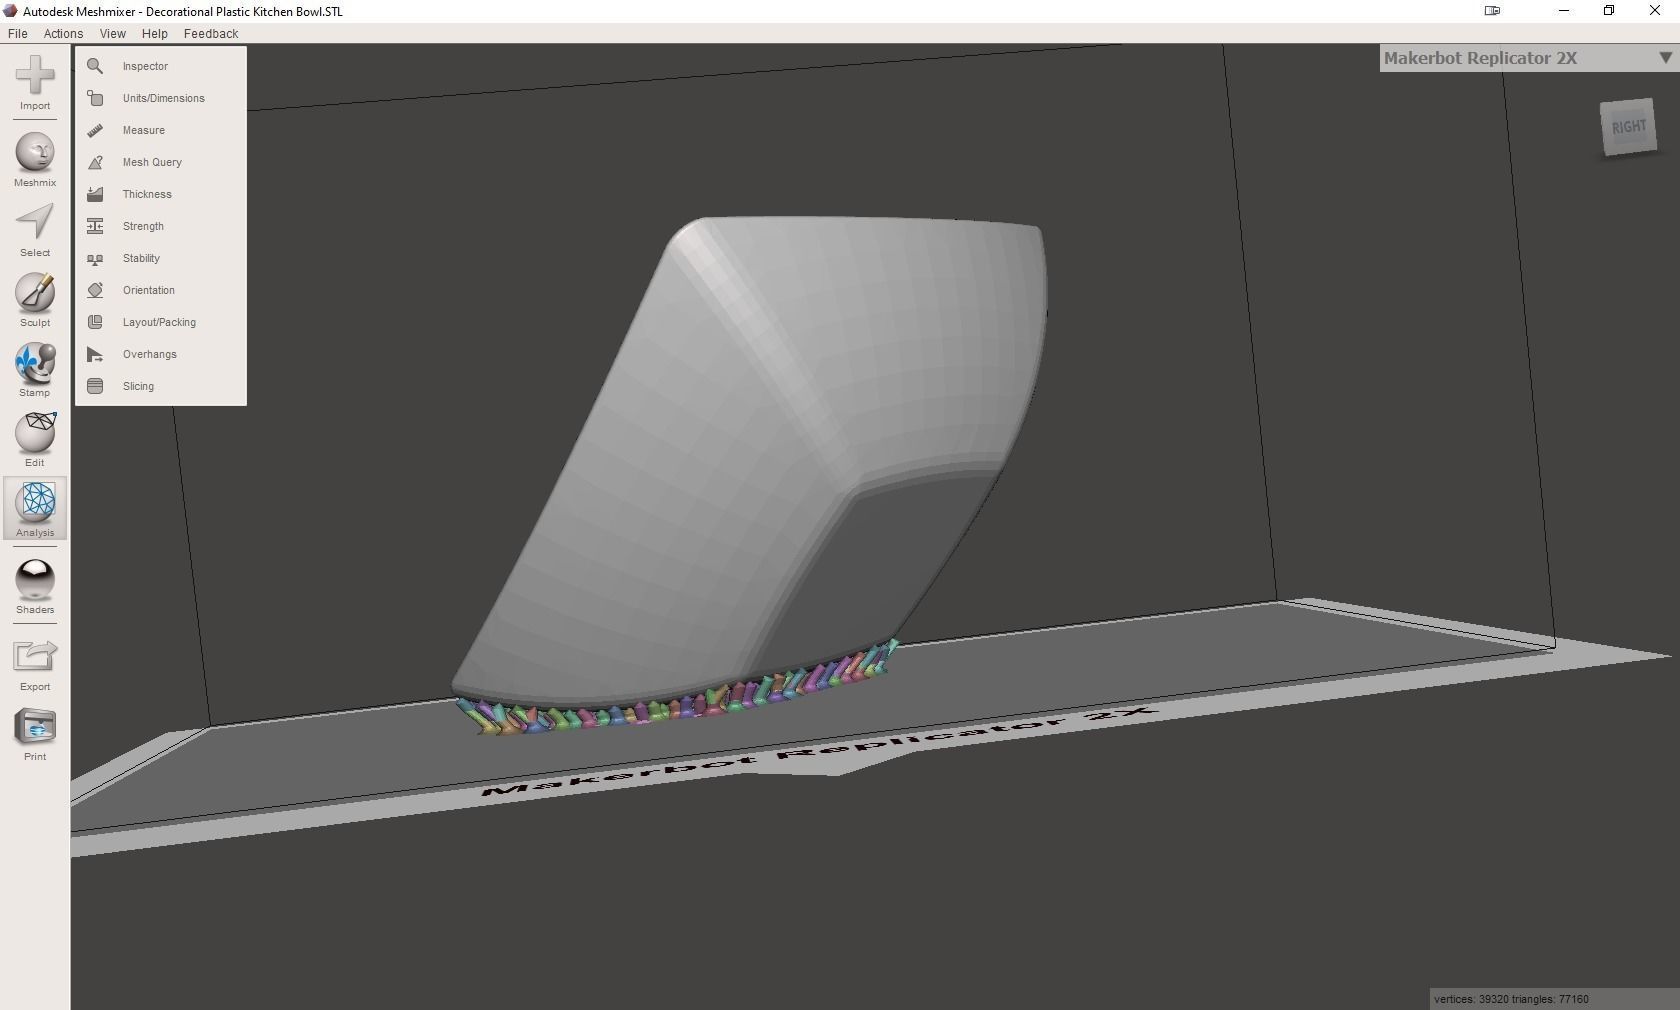Select the Thickness entry
The image size is (1680, 1010).
tap(147, 194)
